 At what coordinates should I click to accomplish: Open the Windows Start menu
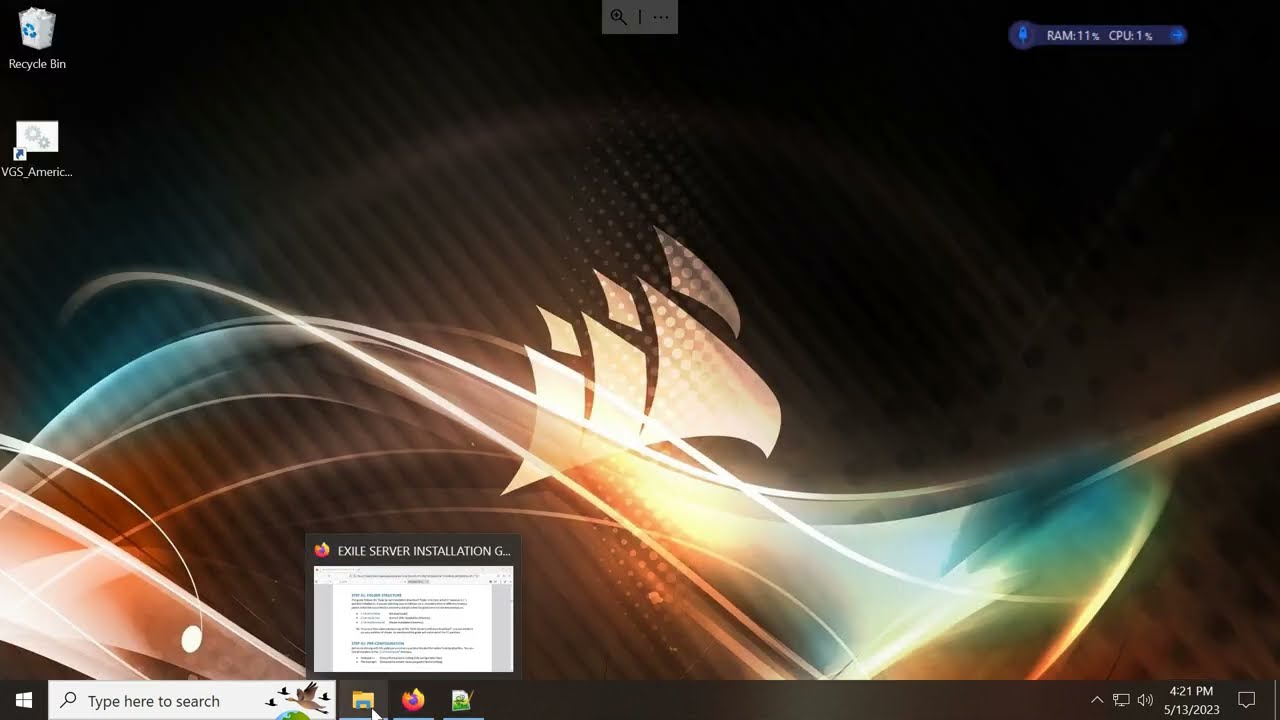point(24,700)
